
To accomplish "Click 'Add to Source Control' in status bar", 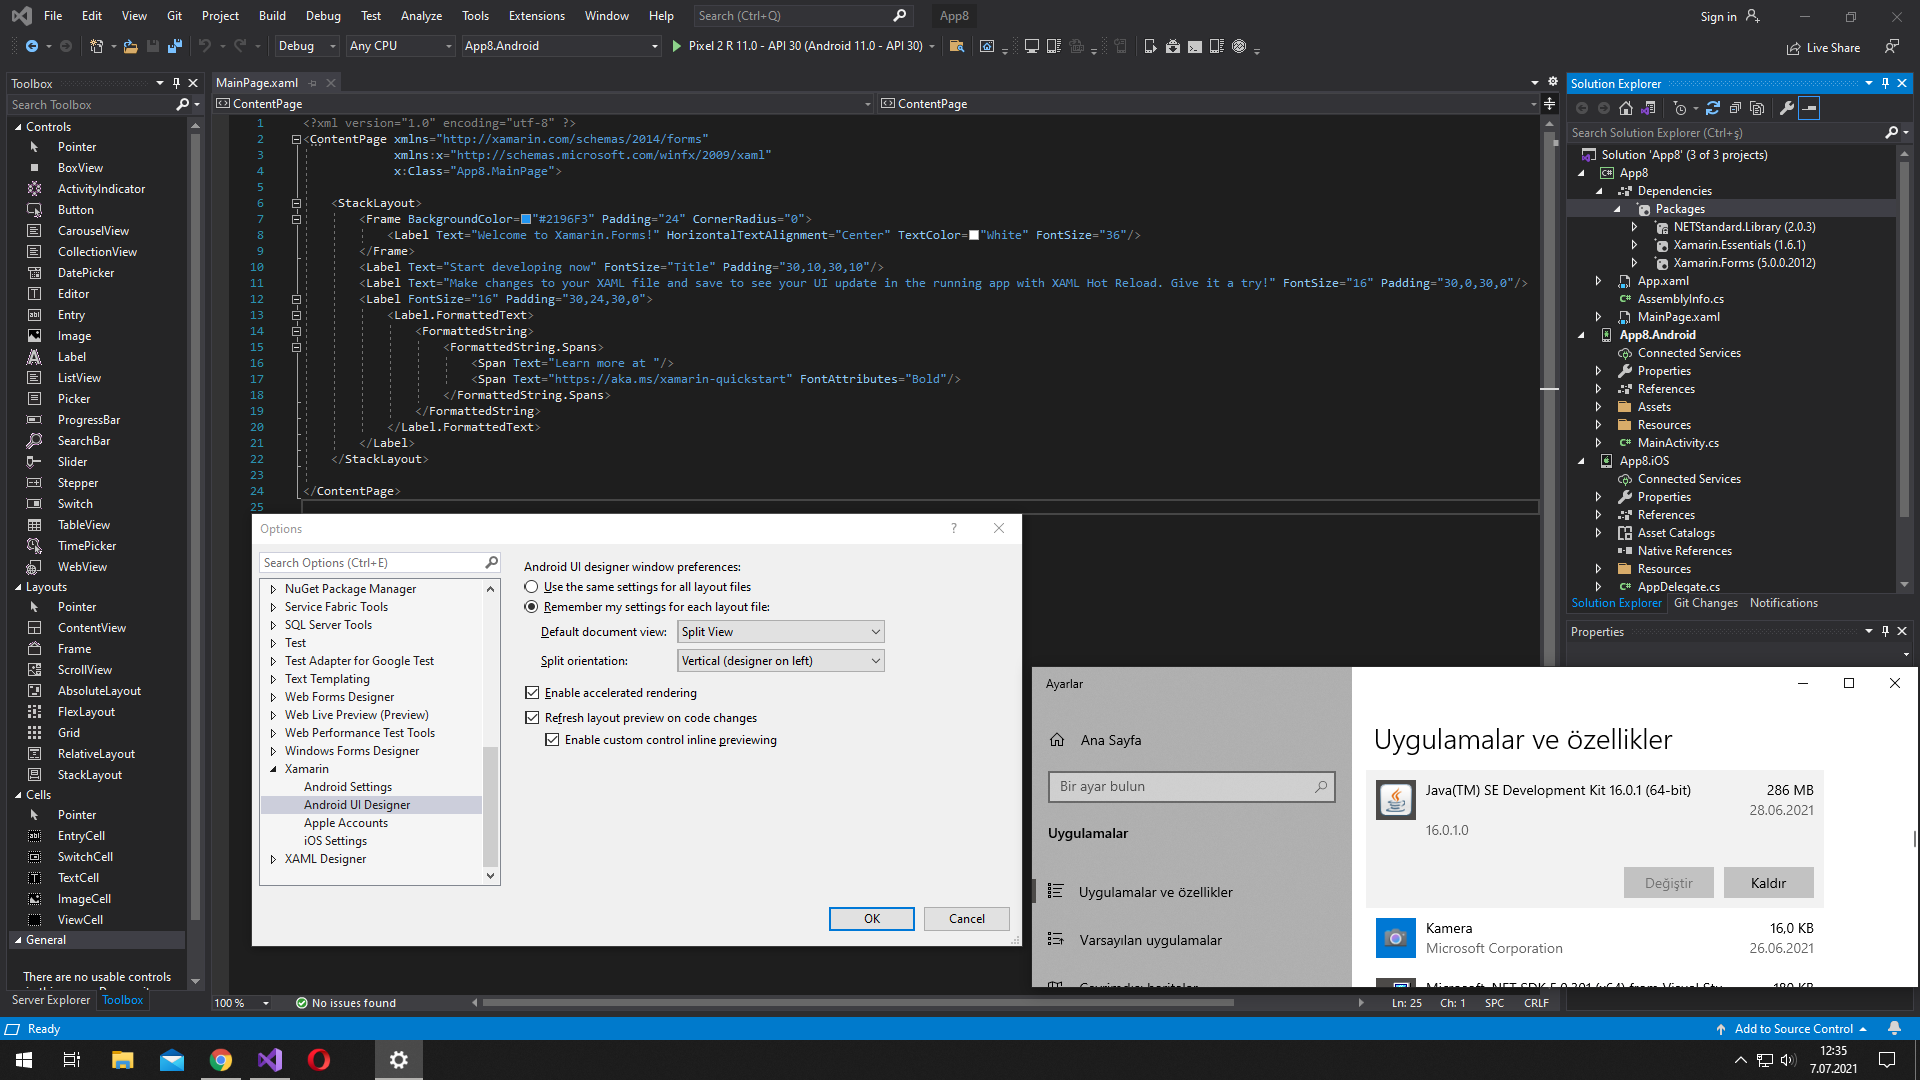I will click(1791, 1028).
